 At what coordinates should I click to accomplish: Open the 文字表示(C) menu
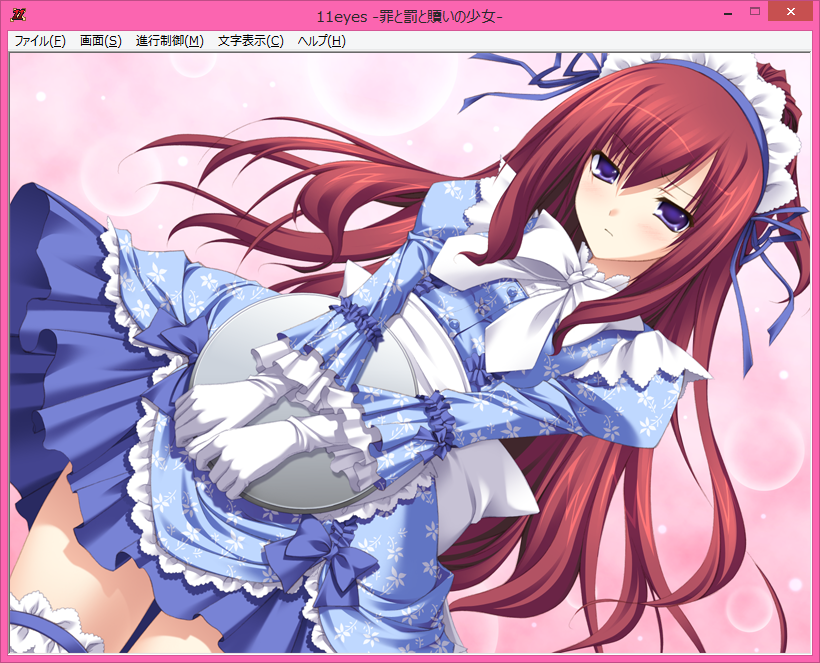tap(250, 41)
